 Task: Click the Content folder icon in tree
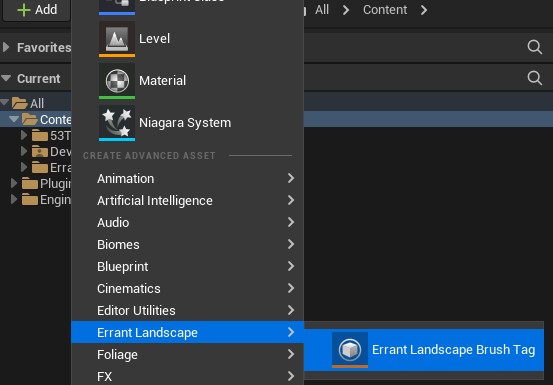point(30,119)
